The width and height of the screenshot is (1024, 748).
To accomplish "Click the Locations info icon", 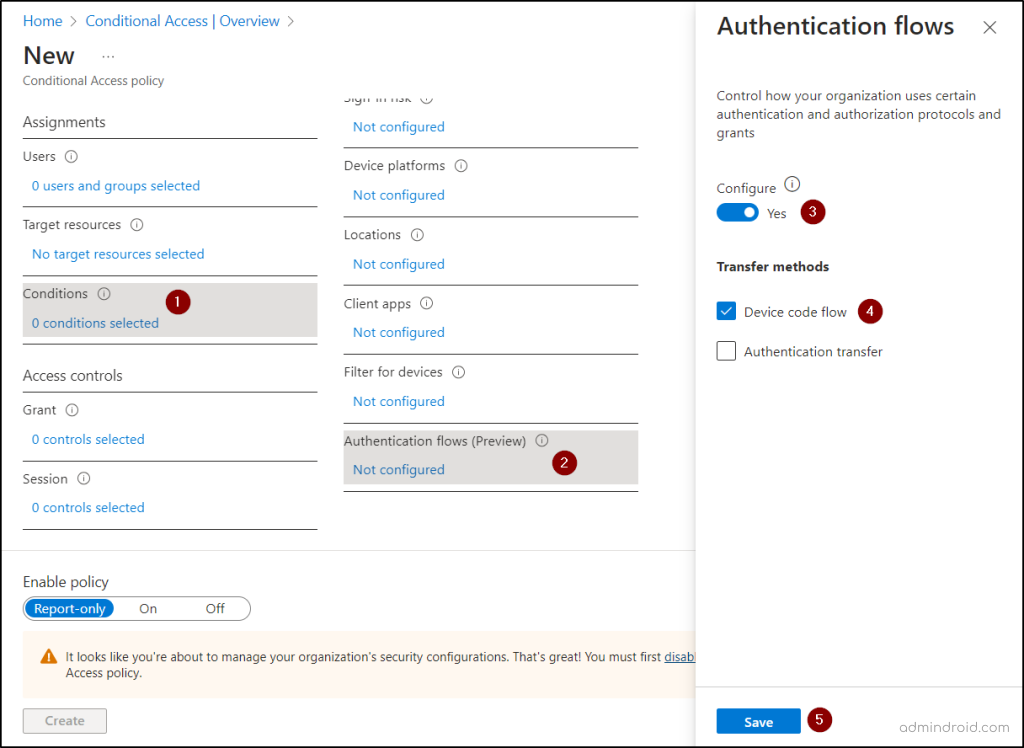I will [418, 234].
